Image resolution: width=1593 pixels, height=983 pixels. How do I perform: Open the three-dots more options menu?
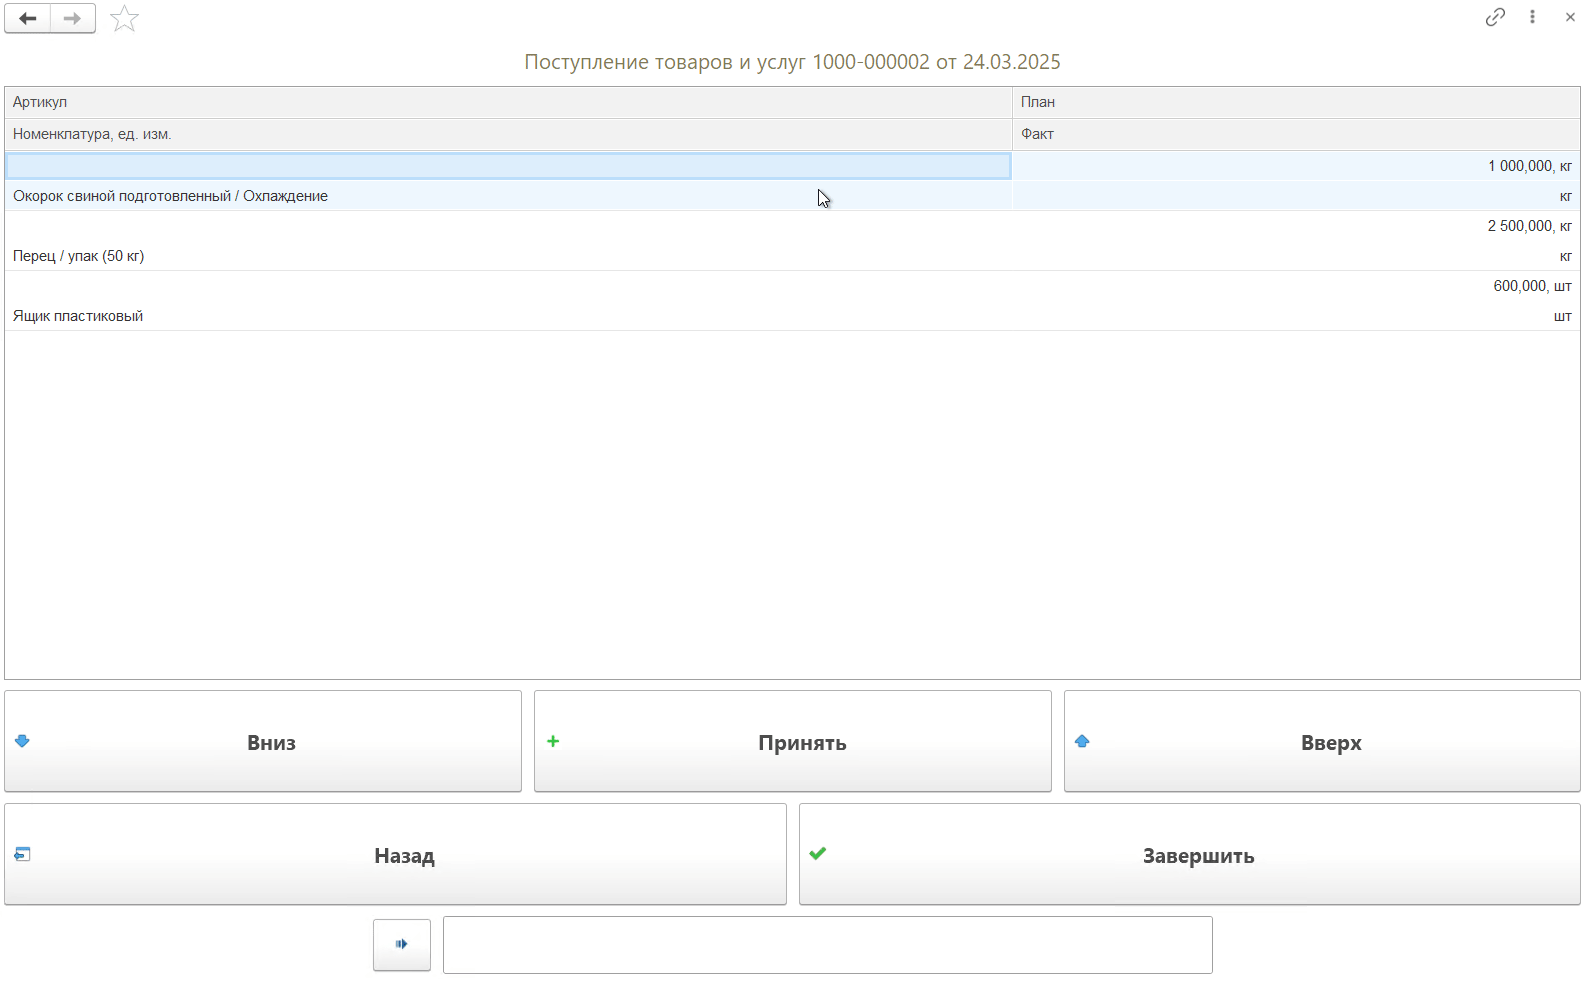click(x=1532, y=17)
